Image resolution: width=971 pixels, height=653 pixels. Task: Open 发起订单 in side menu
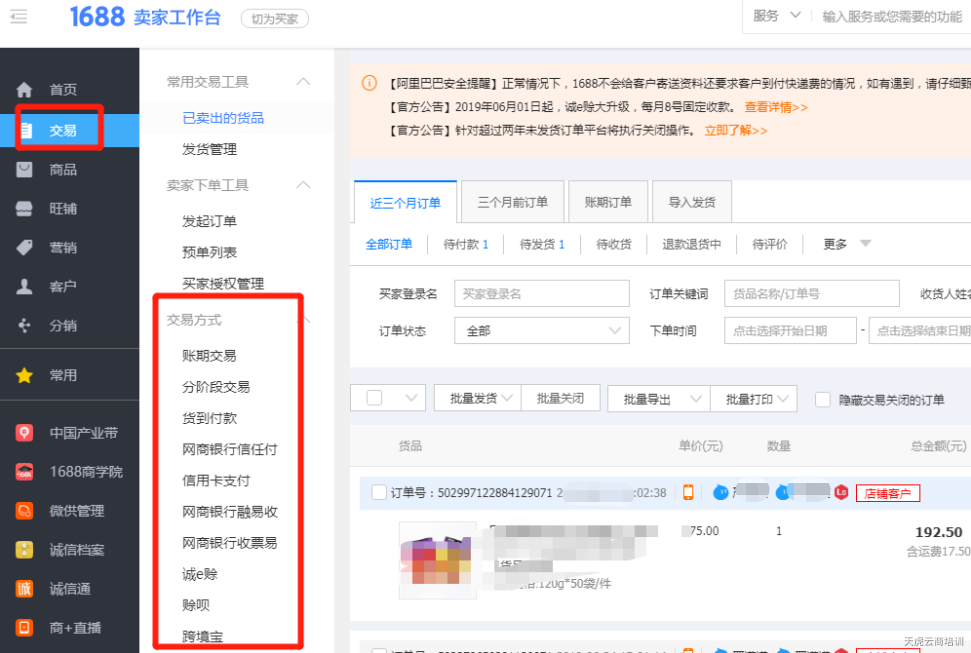click(209, 221)
